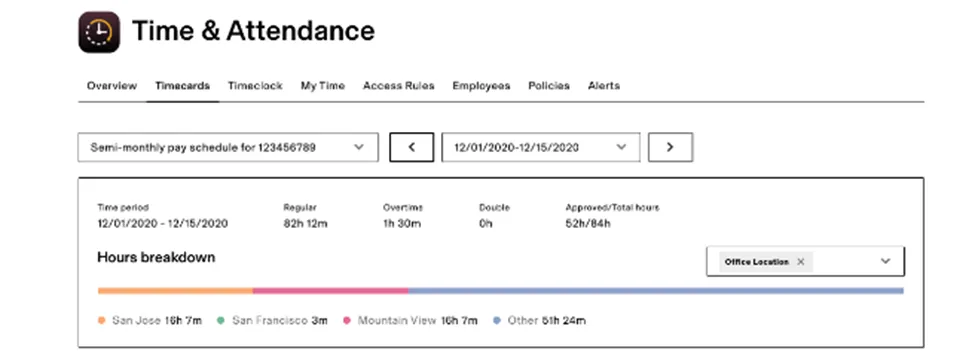Expand the Office Location filter dropdown chevron

pyautogui.click(x=886, y=261)
